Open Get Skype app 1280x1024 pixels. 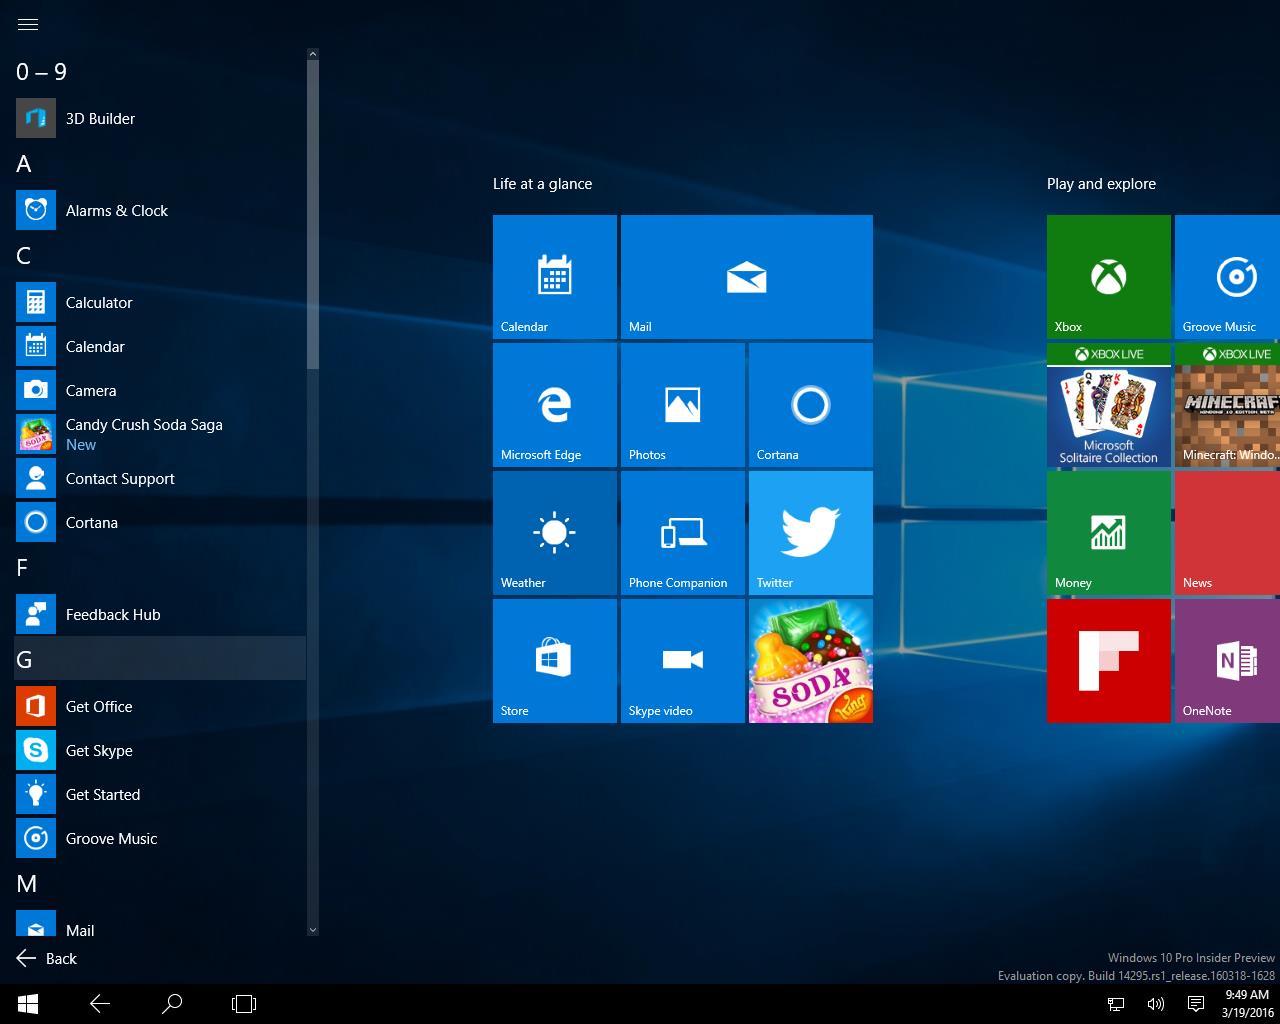coord(160,750)
